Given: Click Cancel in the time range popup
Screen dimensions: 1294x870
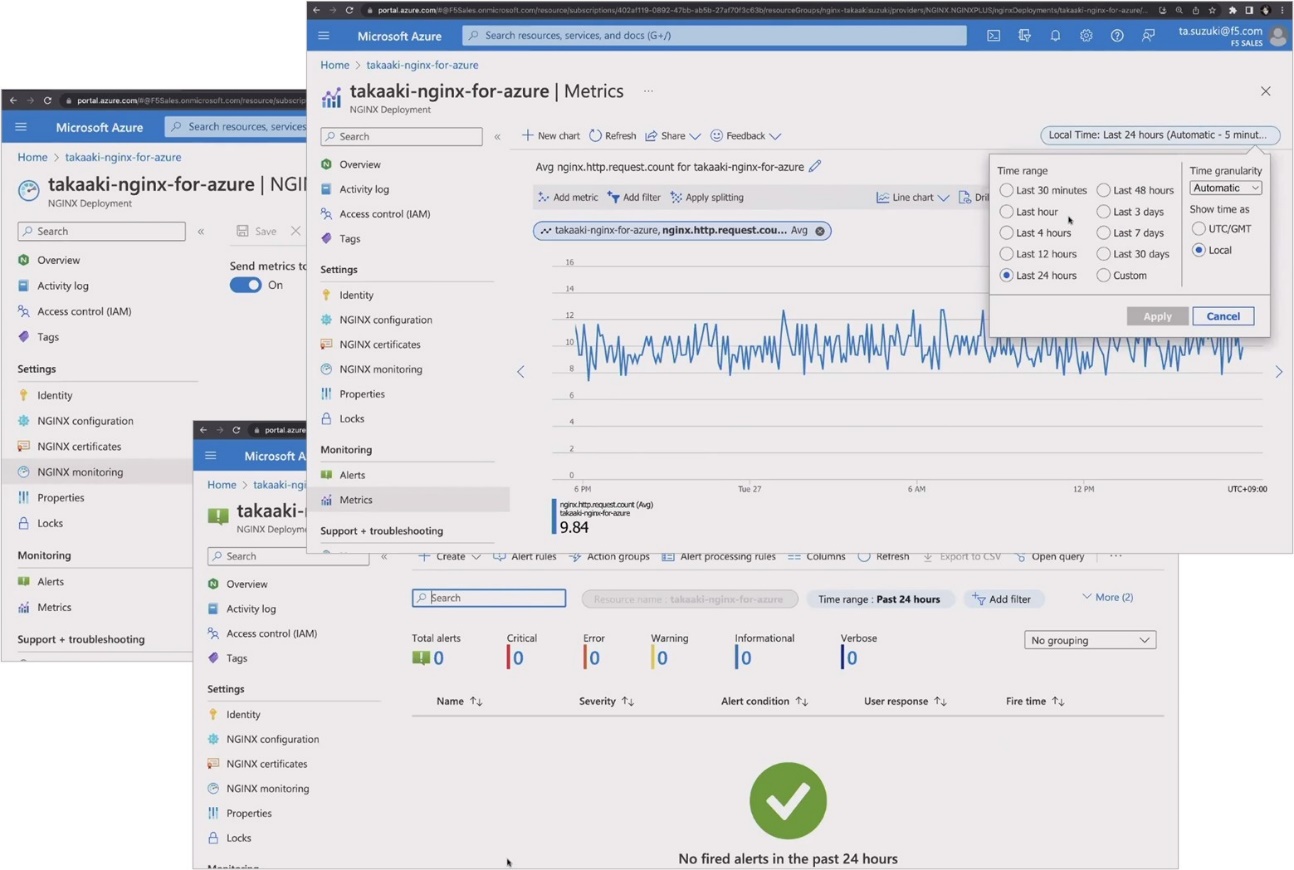Looking at the screenshot, I should (1223, 316).
